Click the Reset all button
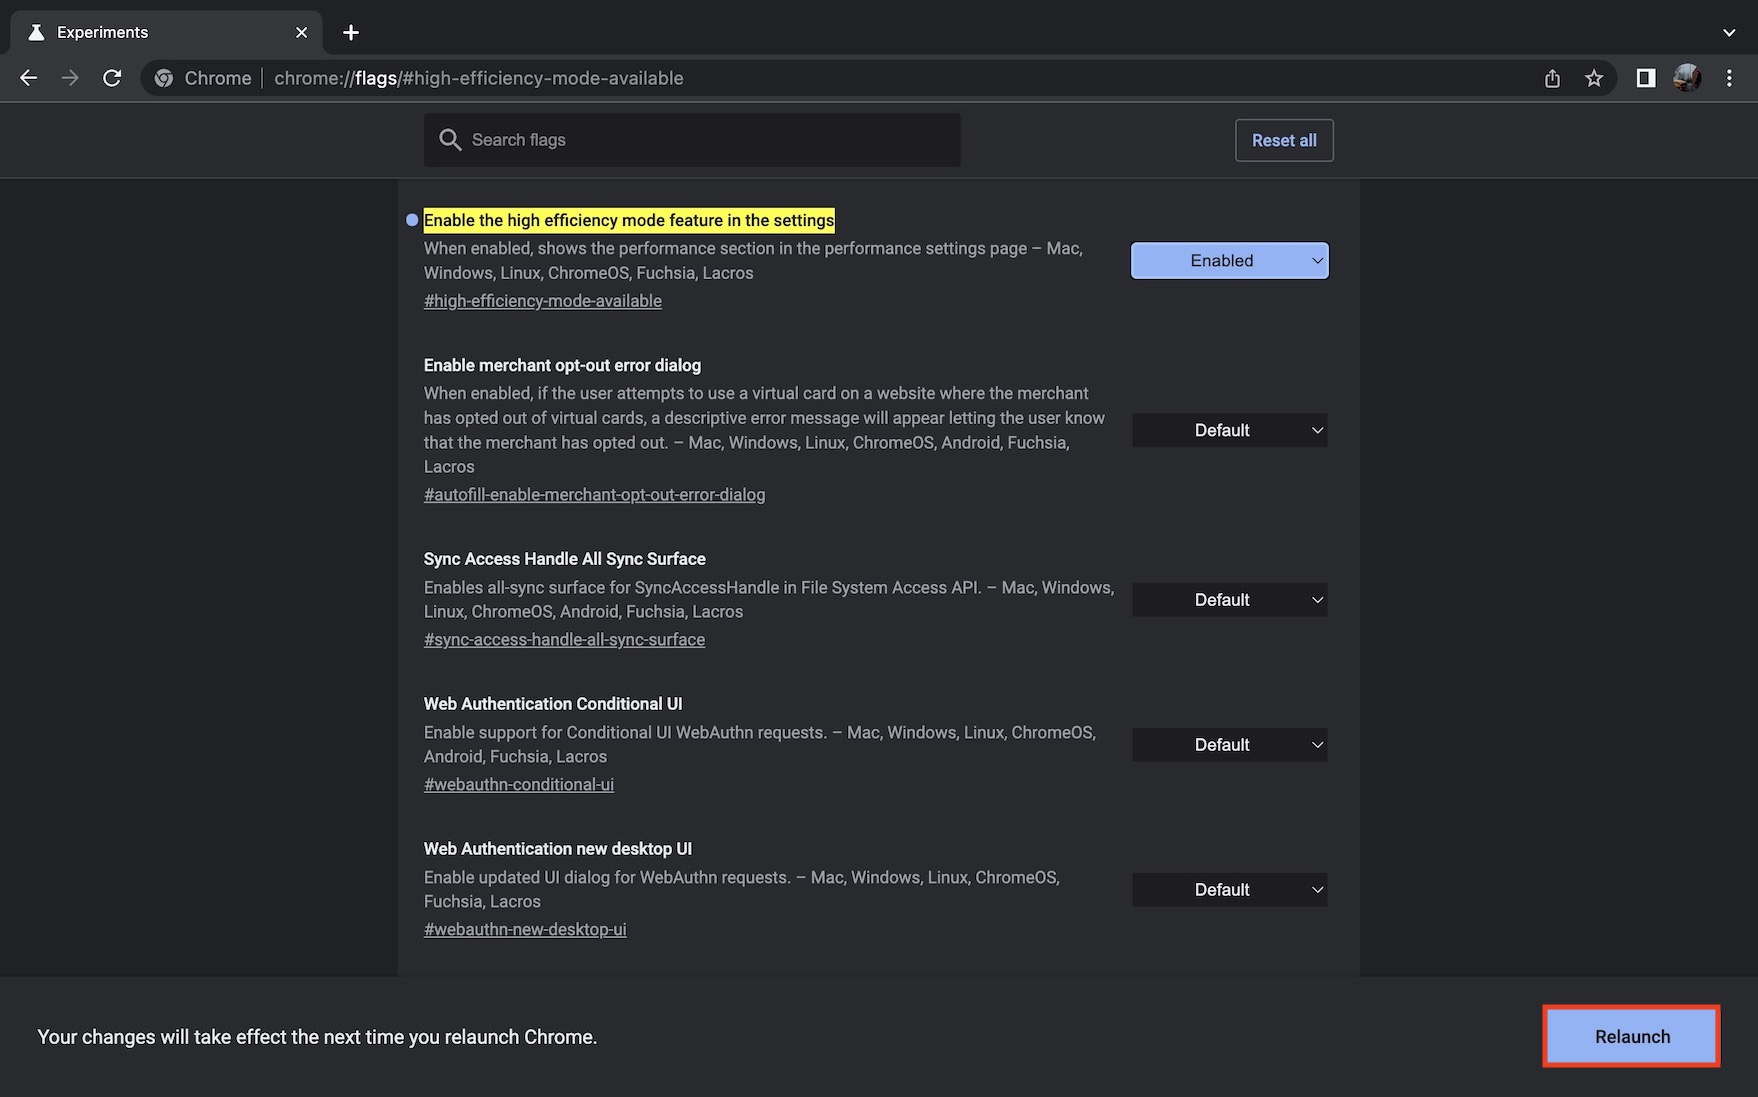The width and height of the screenshot is (1758, 1097). coord(1284,140)
